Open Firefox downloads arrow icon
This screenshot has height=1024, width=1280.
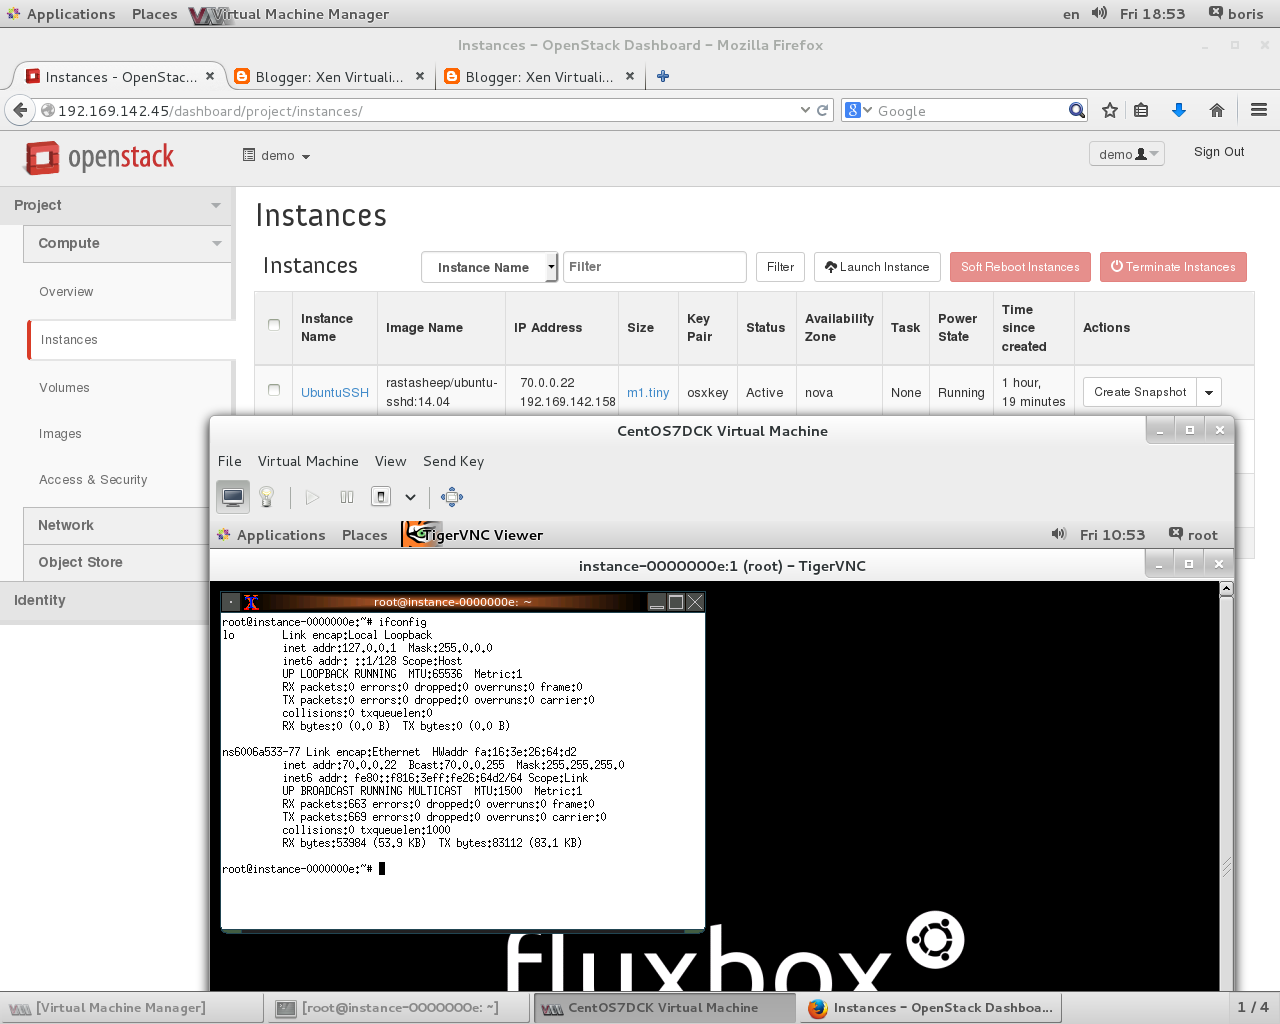tap(1179, 111)
